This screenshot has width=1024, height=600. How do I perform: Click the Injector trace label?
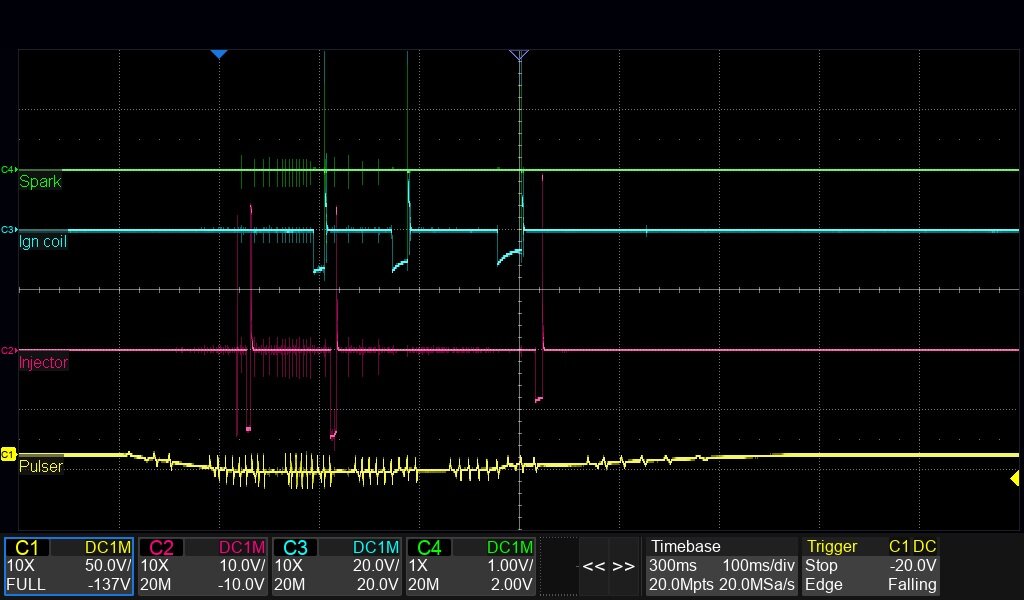[x=44, y=363]
